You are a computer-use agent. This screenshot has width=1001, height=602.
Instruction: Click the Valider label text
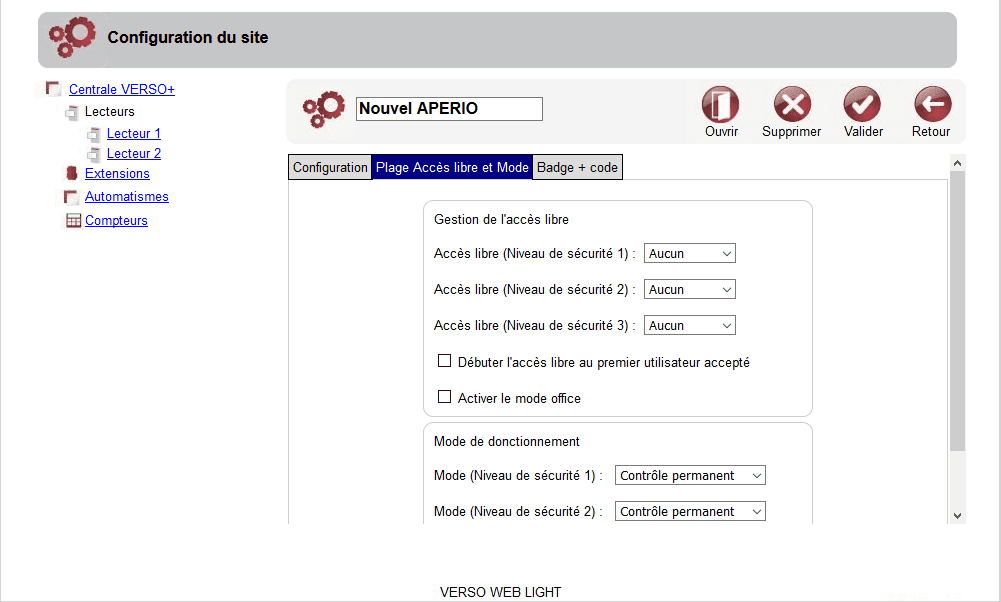pos(863,132)
